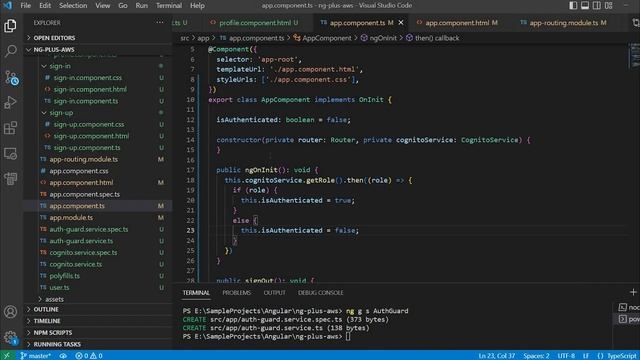Viewport: 640px width, 360px height.
Task: Open the View menu
Action: pos(102,5)
